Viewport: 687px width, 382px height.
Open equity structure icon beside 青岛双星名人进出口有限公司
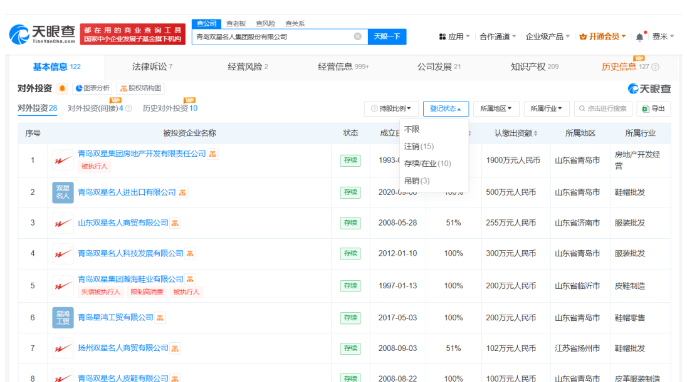point(183,192)
